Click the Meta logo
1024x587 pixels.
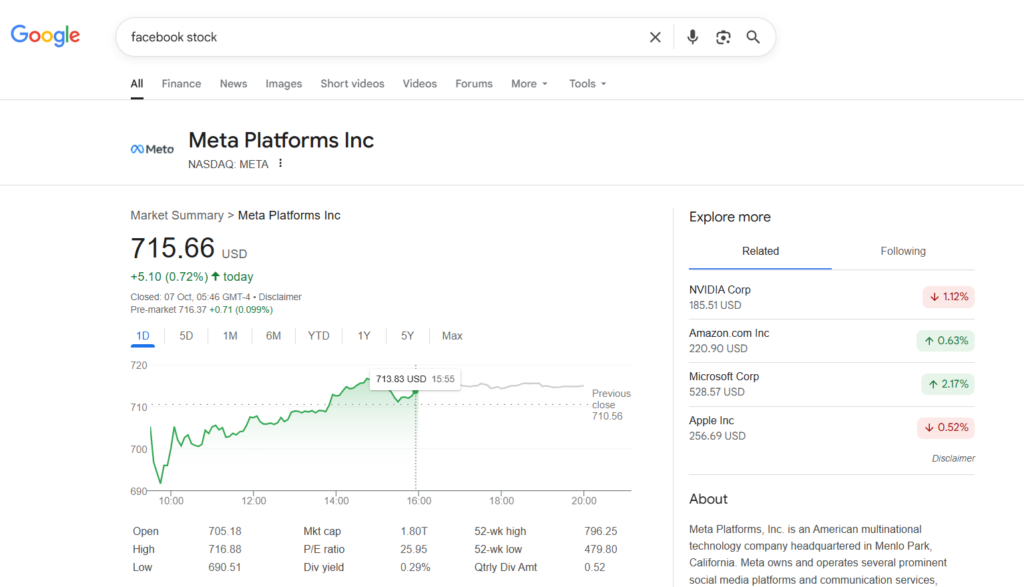[152, 149]
